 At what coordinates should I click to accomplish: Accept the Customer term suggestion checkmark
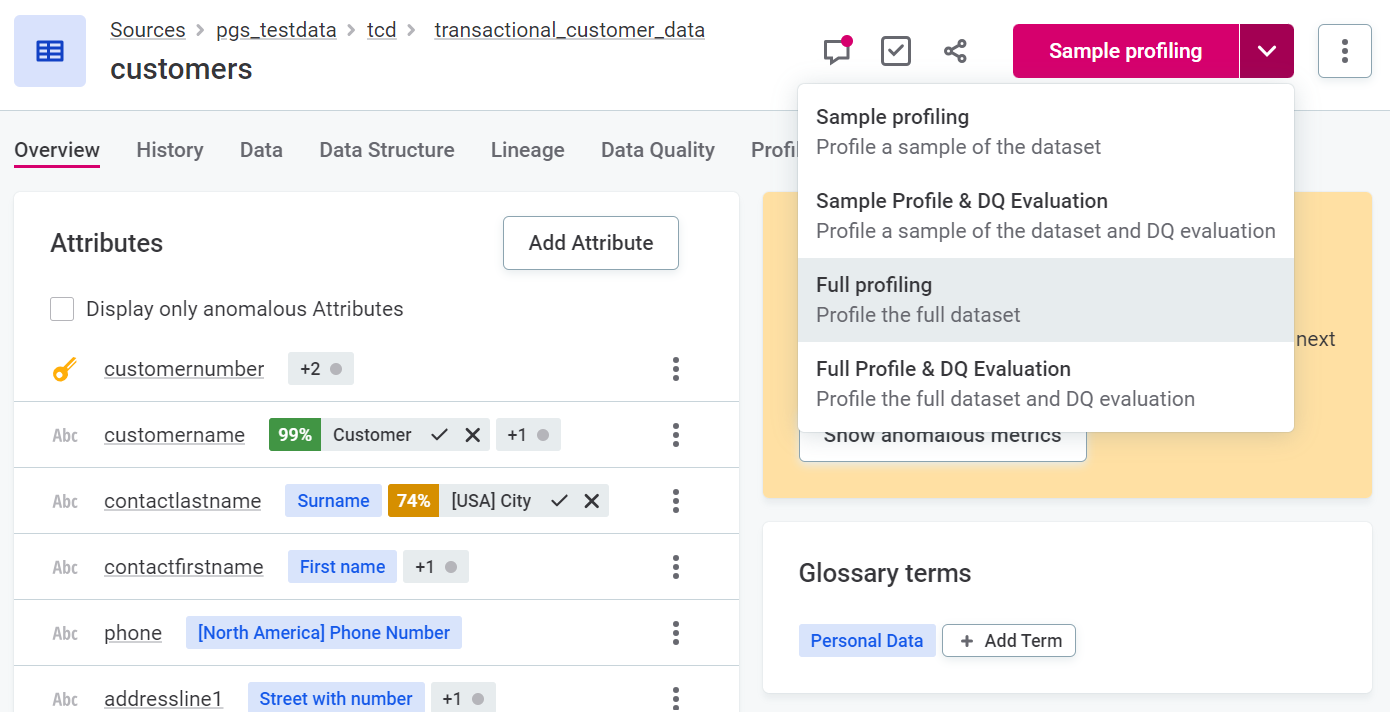pos(439,435)
